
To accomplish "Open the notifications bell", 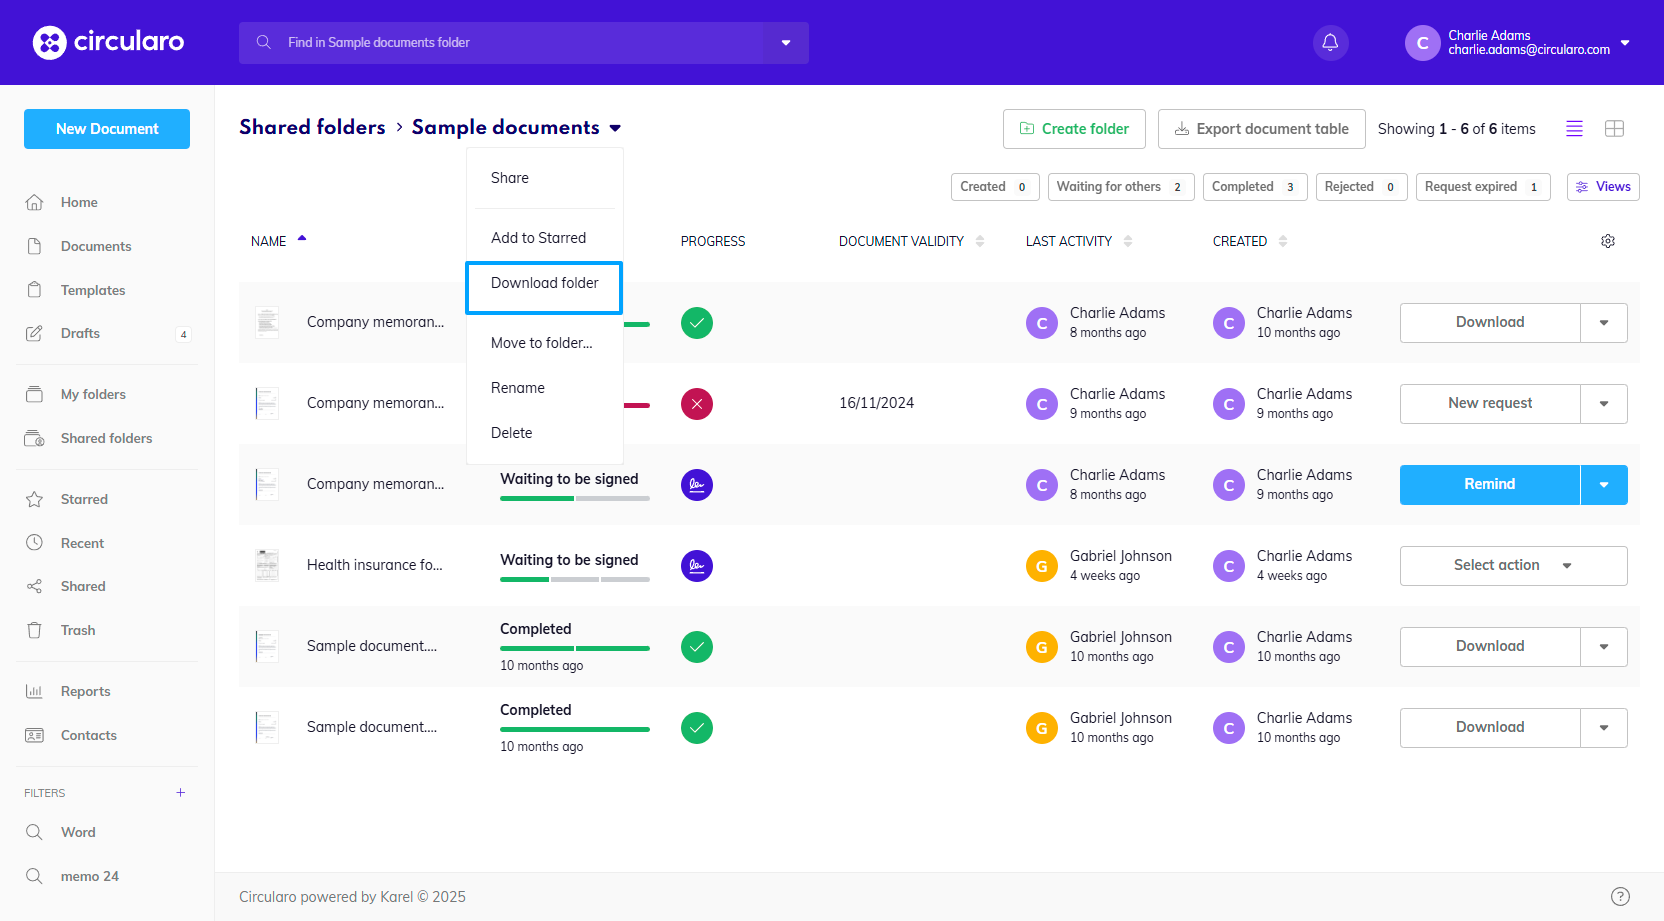I will 1330,42.
